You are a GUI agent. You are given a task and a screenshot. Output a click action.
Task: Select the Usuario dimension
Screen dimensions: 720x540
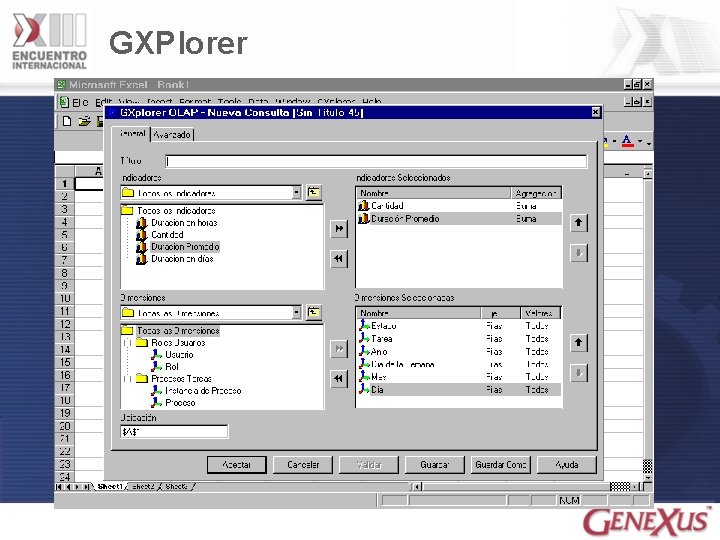(179, 354)
